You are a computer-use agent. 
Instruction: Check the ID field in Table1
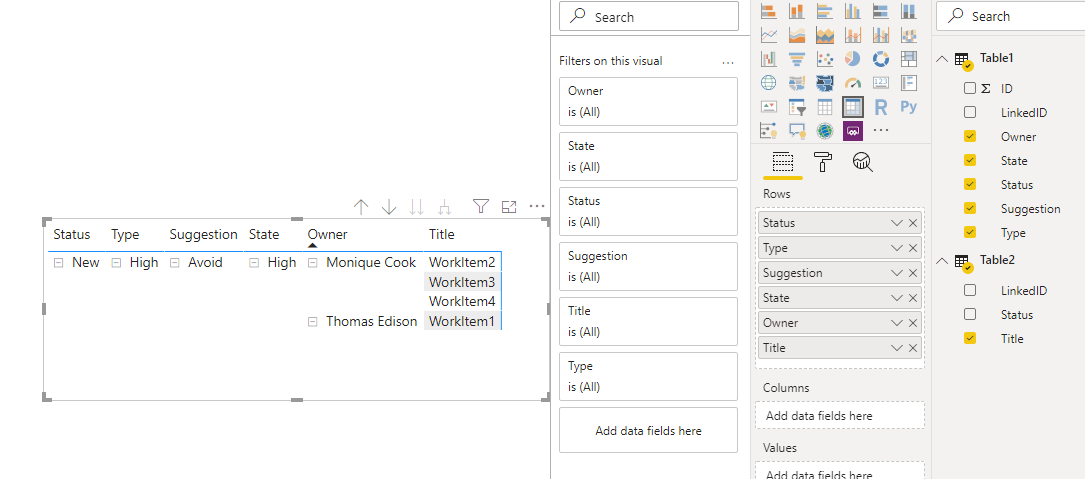pos(970,89)
